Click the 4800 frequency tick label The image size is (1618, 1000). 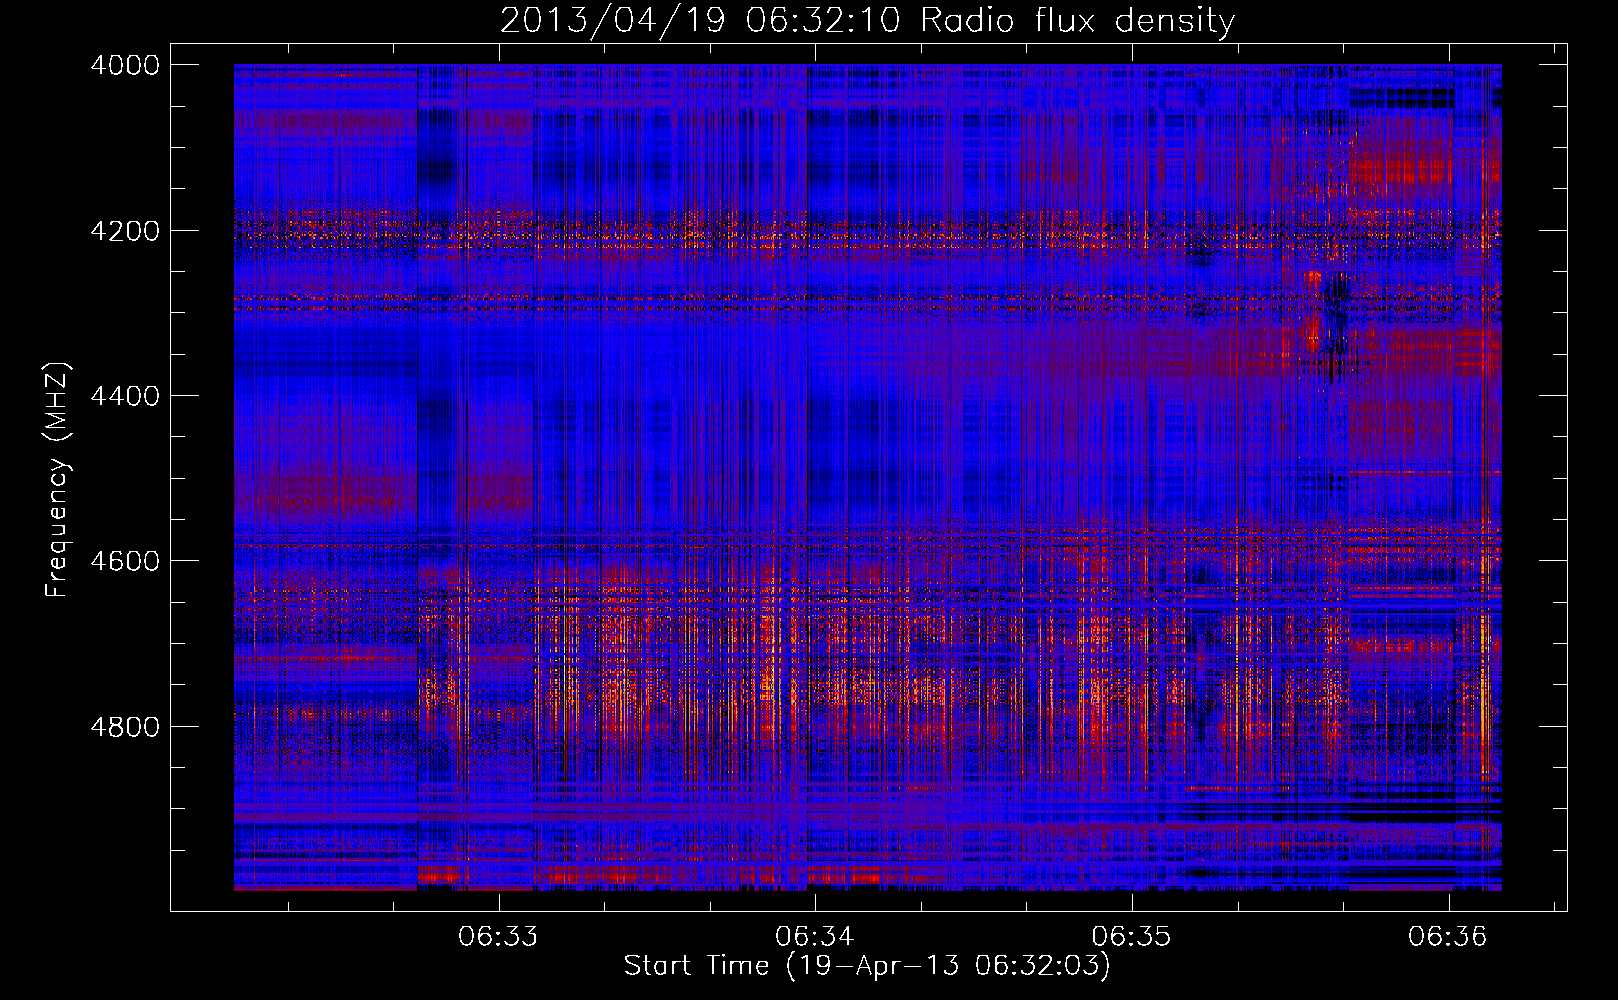[125, 727]
